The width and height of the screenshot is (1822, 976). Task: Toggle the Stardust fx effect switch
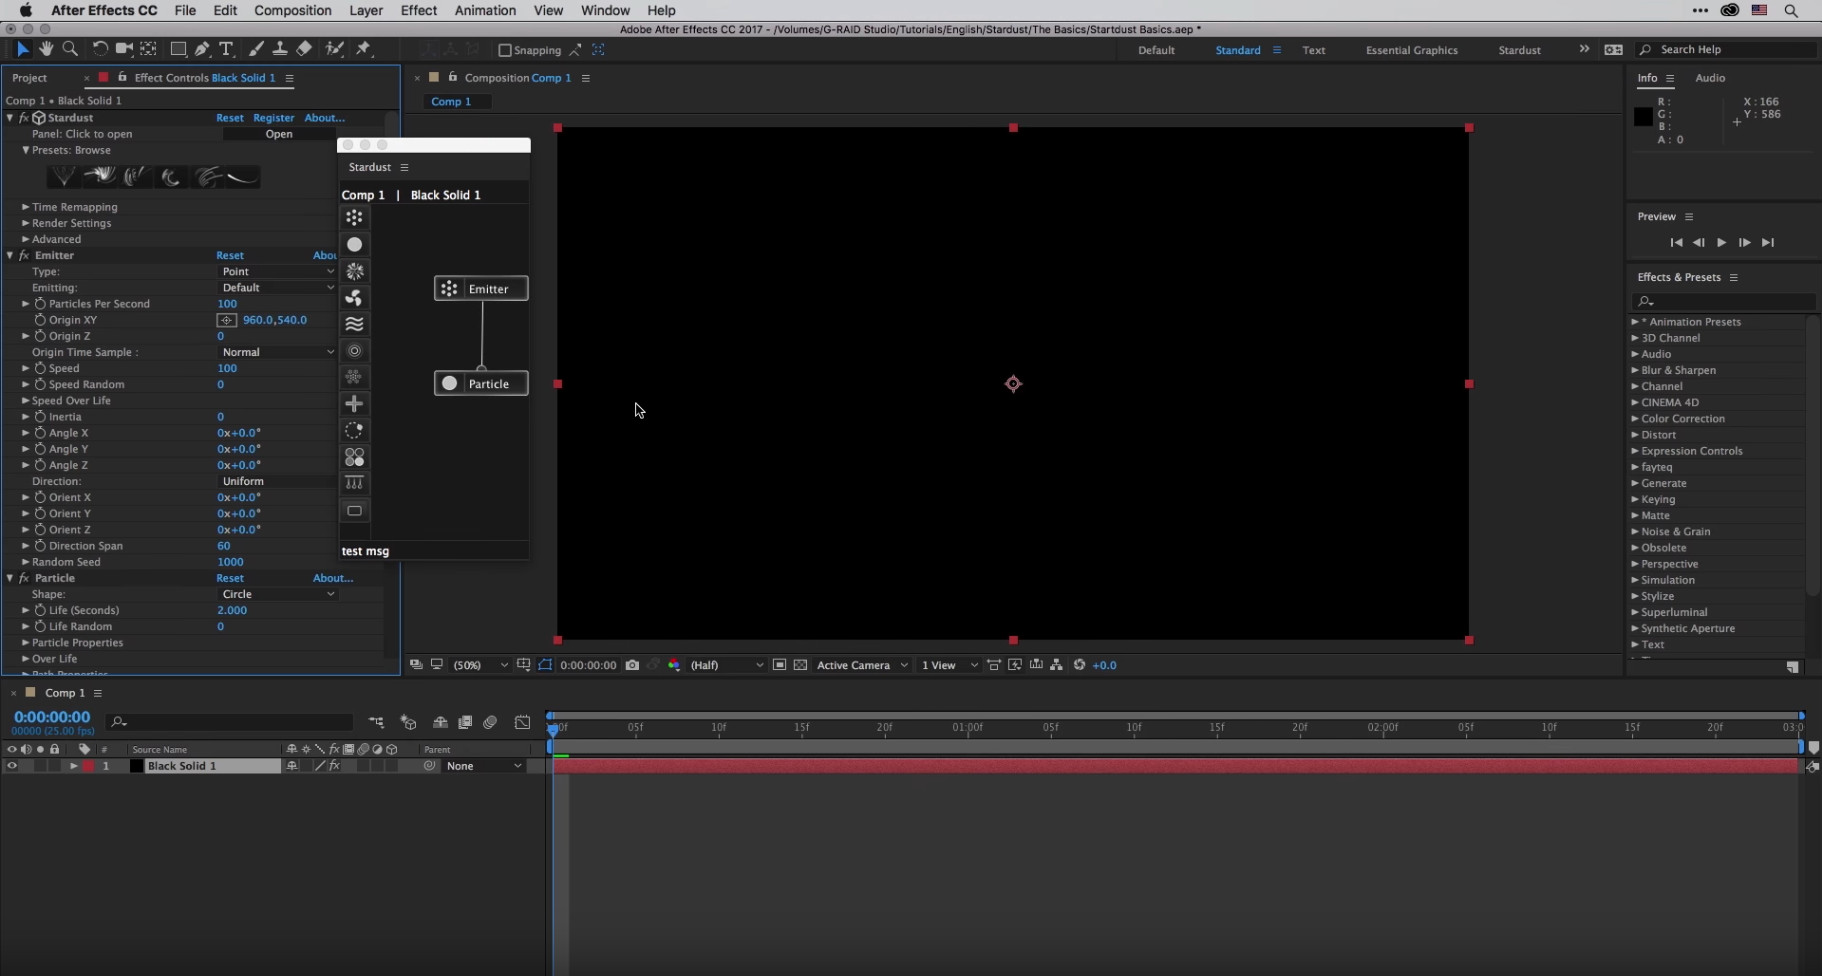(x=24, y=118)
